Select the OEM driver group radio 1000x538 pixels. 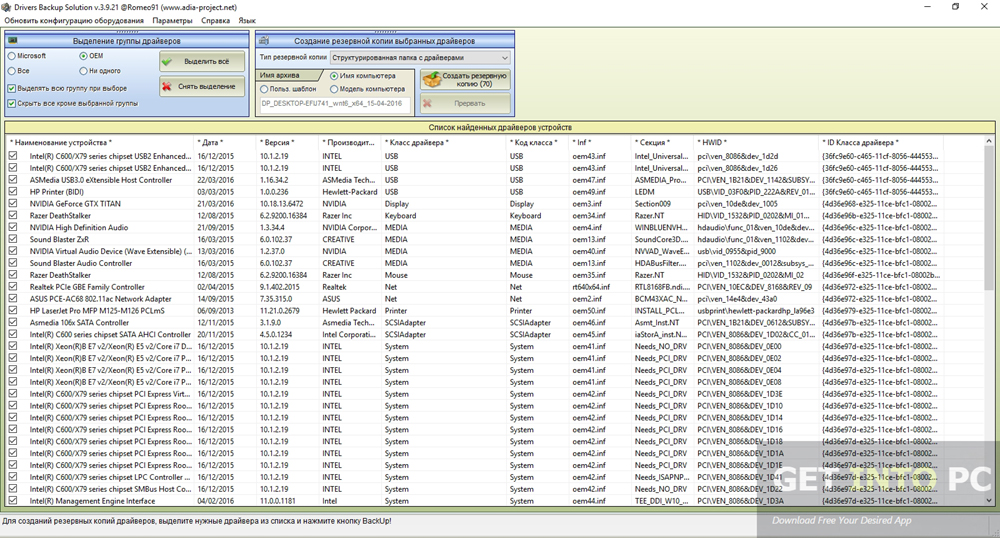tap(83, 56)
